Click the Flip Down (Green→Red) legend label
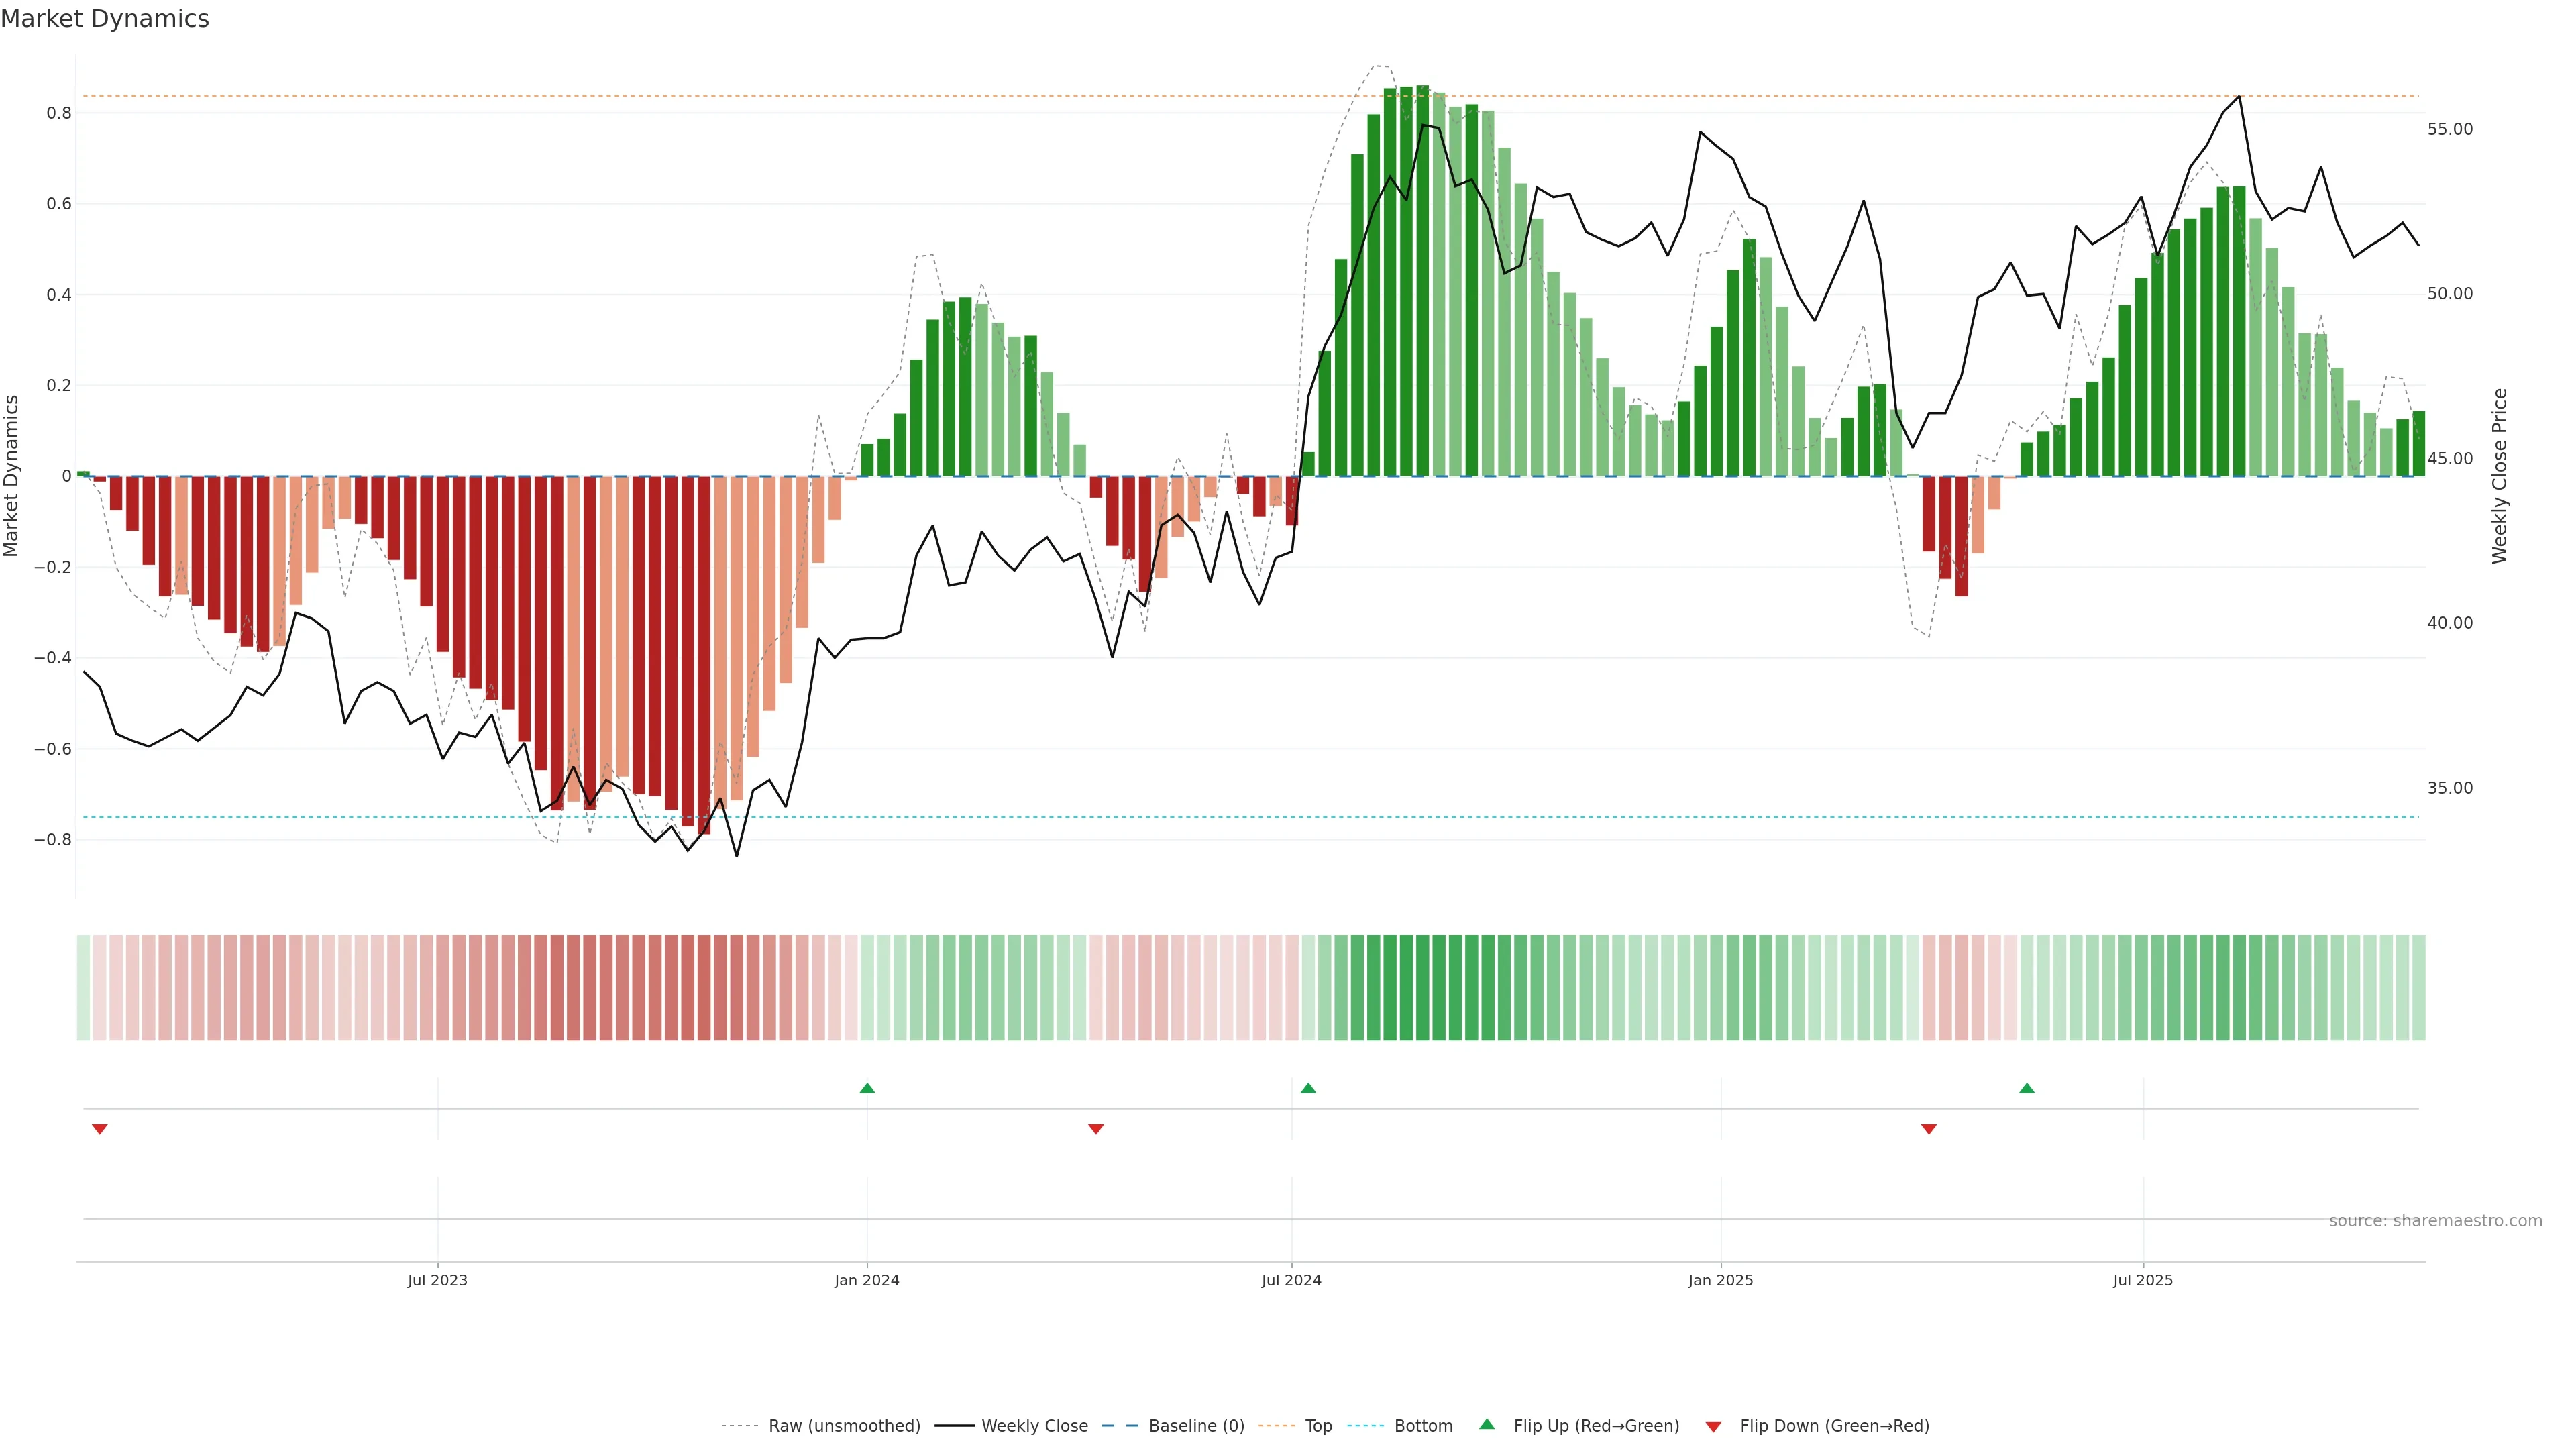The image size is (2576, 1449). coord(1834,1426)
